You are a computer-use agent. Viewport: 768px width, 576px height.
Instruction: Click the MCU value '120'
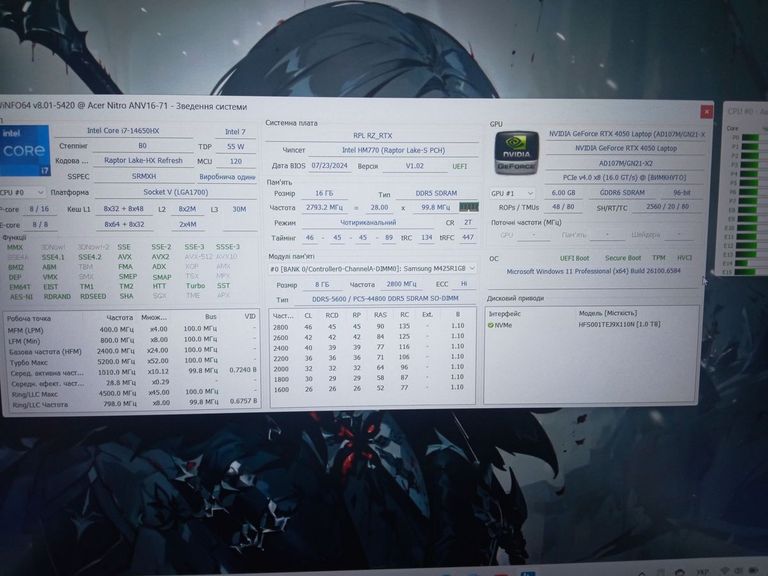236,161
